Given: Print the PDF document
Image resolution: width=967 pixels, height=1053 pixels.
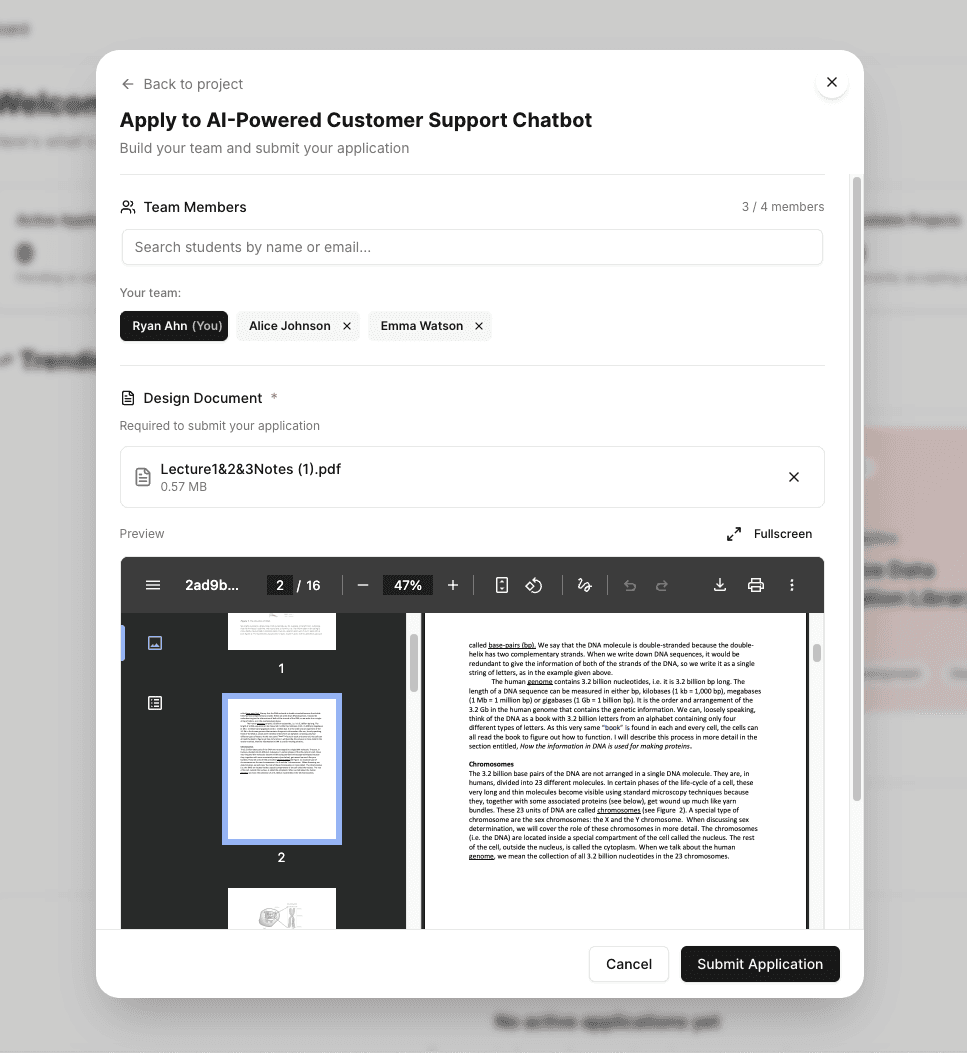Looking at the screenshot, I should [756, 585].
